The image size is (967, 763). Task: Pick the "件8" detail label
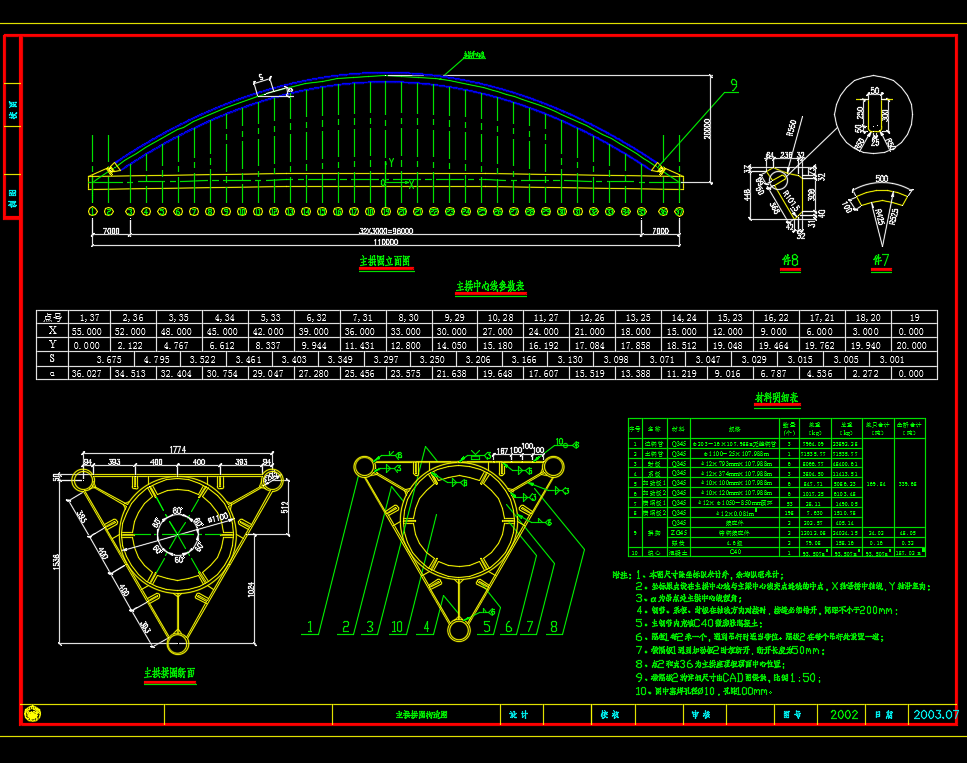[790, 260]
